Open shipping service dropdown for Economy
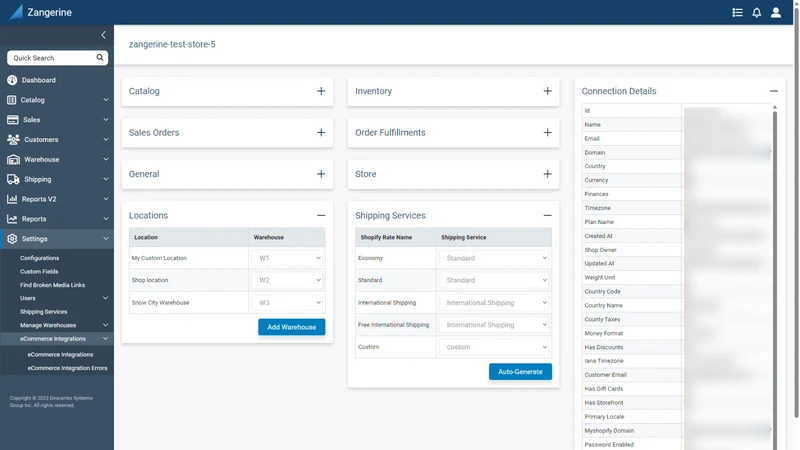Screen dimensions: 800x450 tap(494, 258)
